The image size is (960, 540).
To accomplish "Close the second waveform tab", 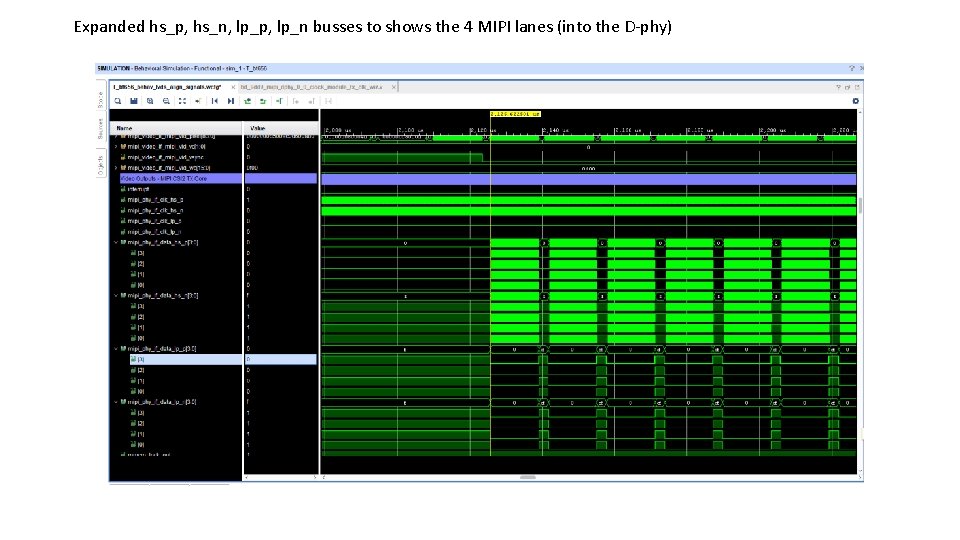I will [394, 87].
